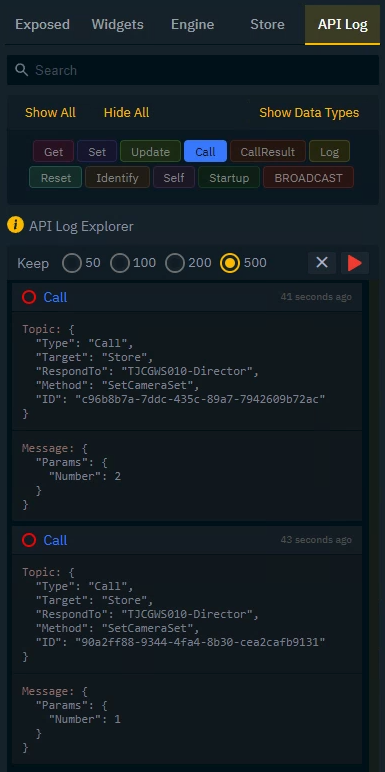Select Keep 50 radio option
The height and width of the screenshot is (772, 385).
tap(72, 263)
